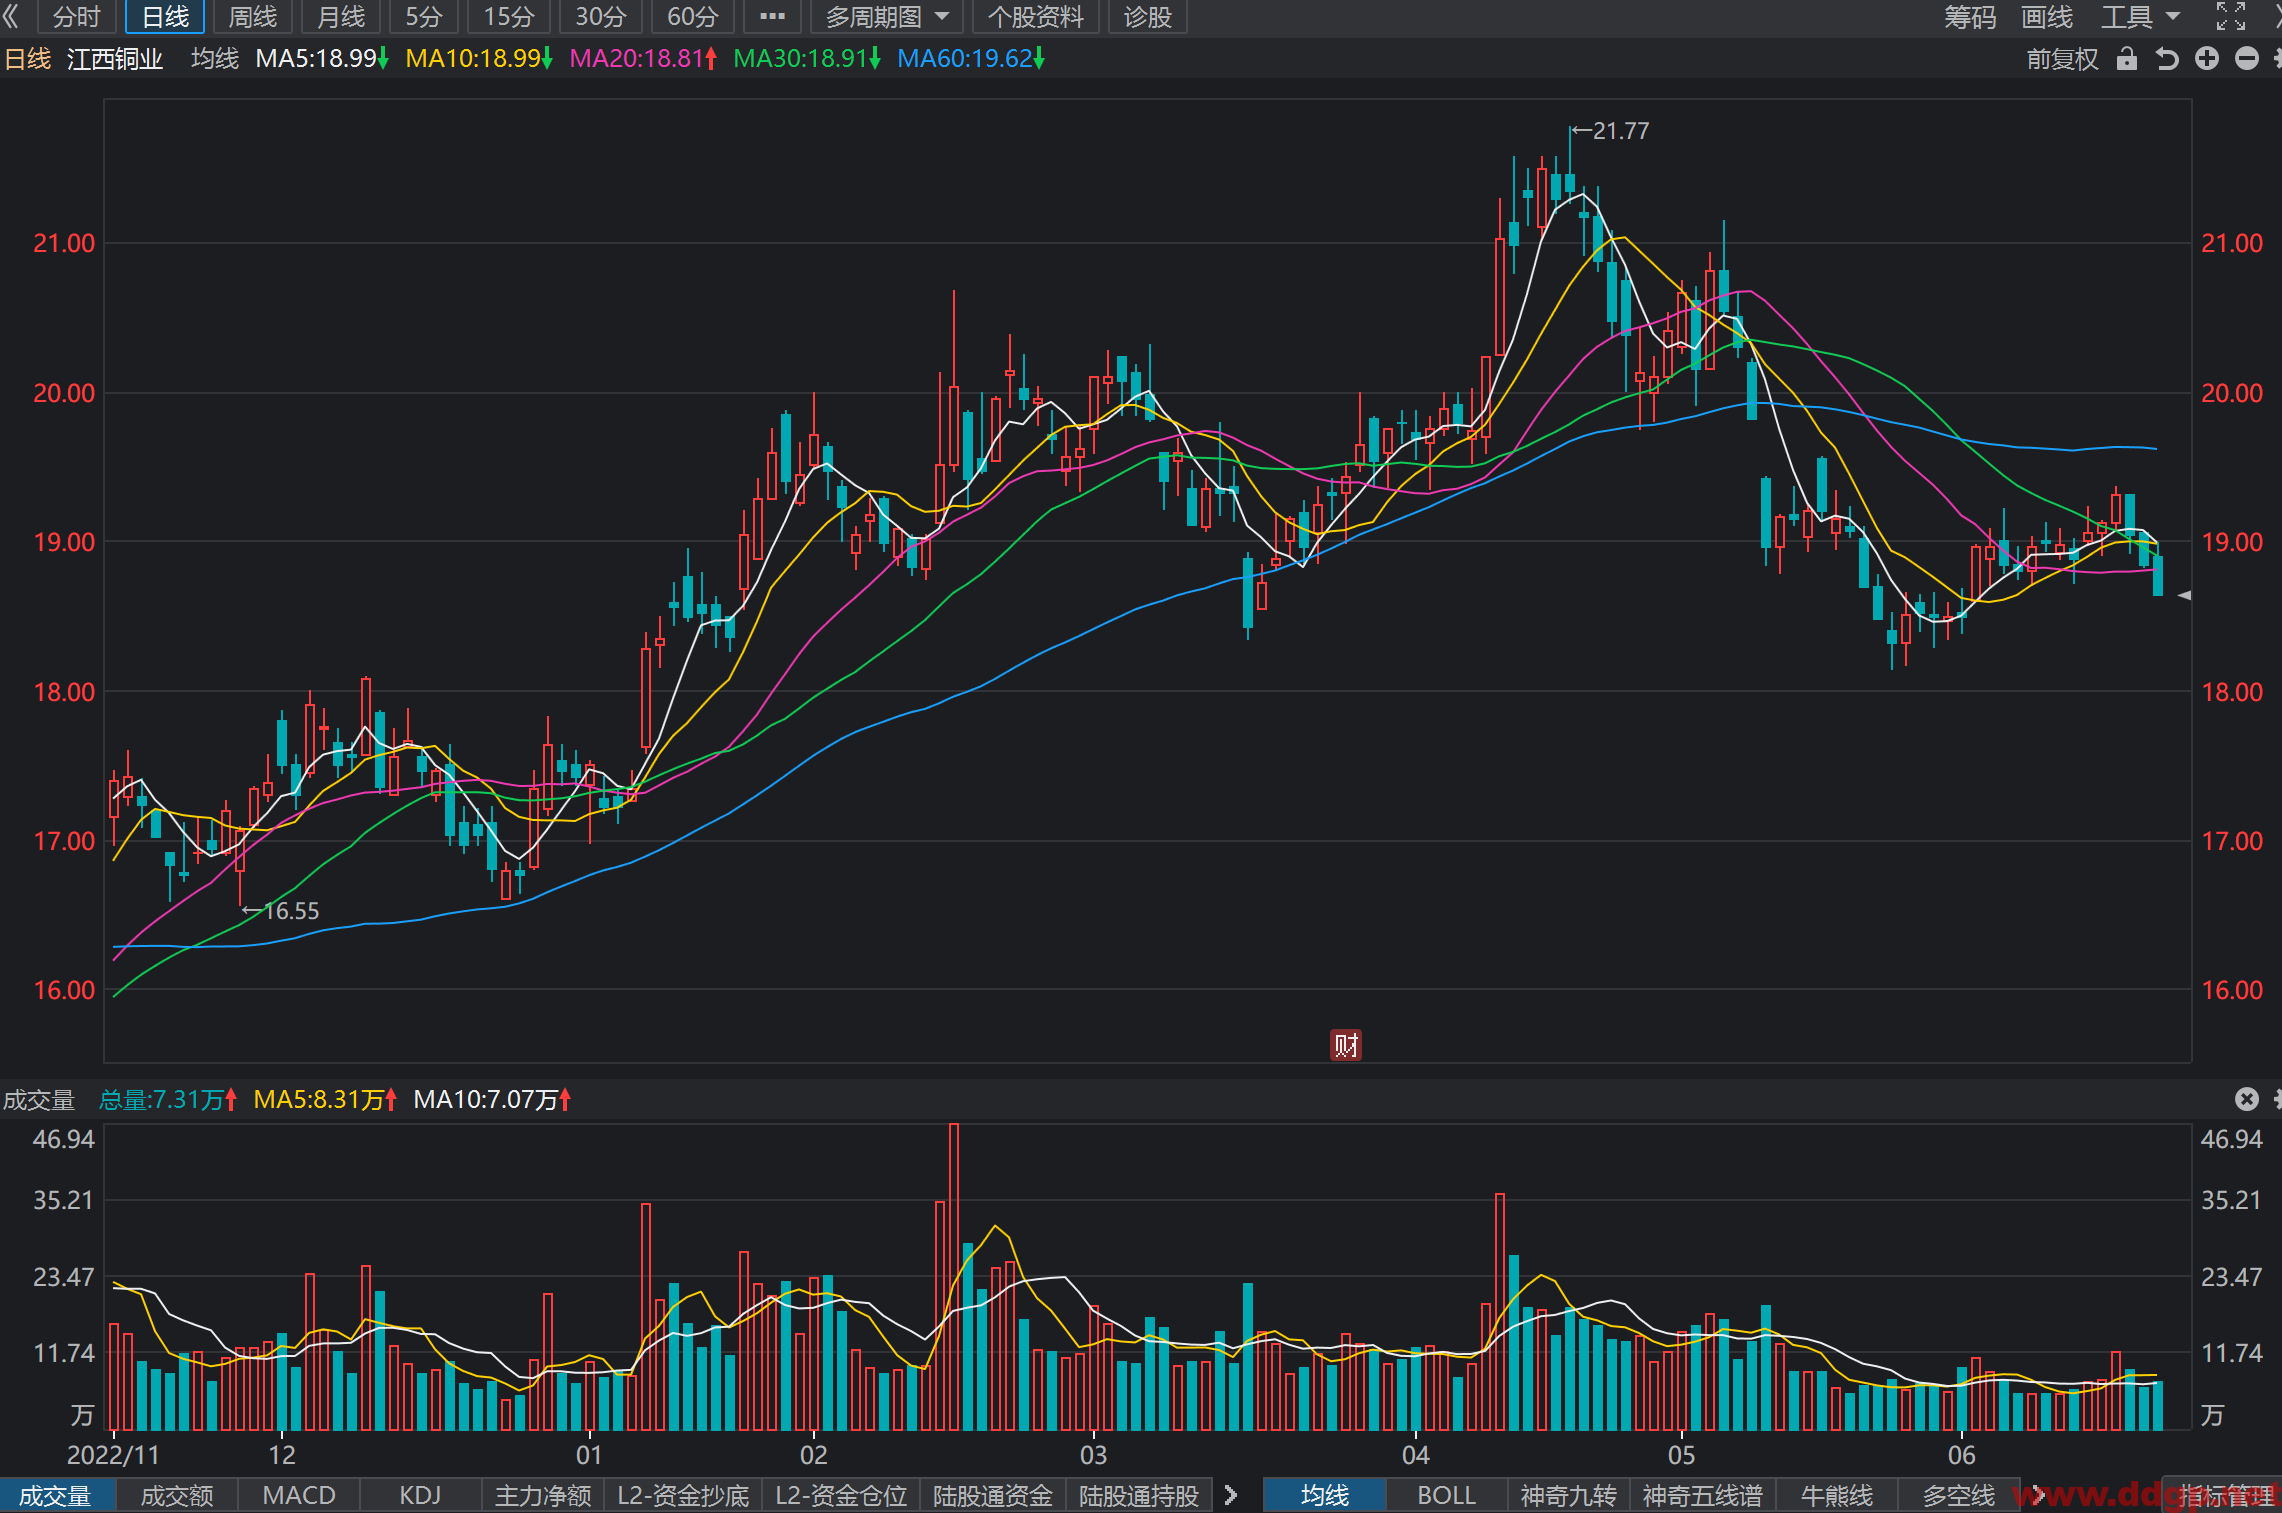Screen dimensions: 2282x1513
Task: Switch to the 主力净额 indicator
Action: (x=543, y=1495)
